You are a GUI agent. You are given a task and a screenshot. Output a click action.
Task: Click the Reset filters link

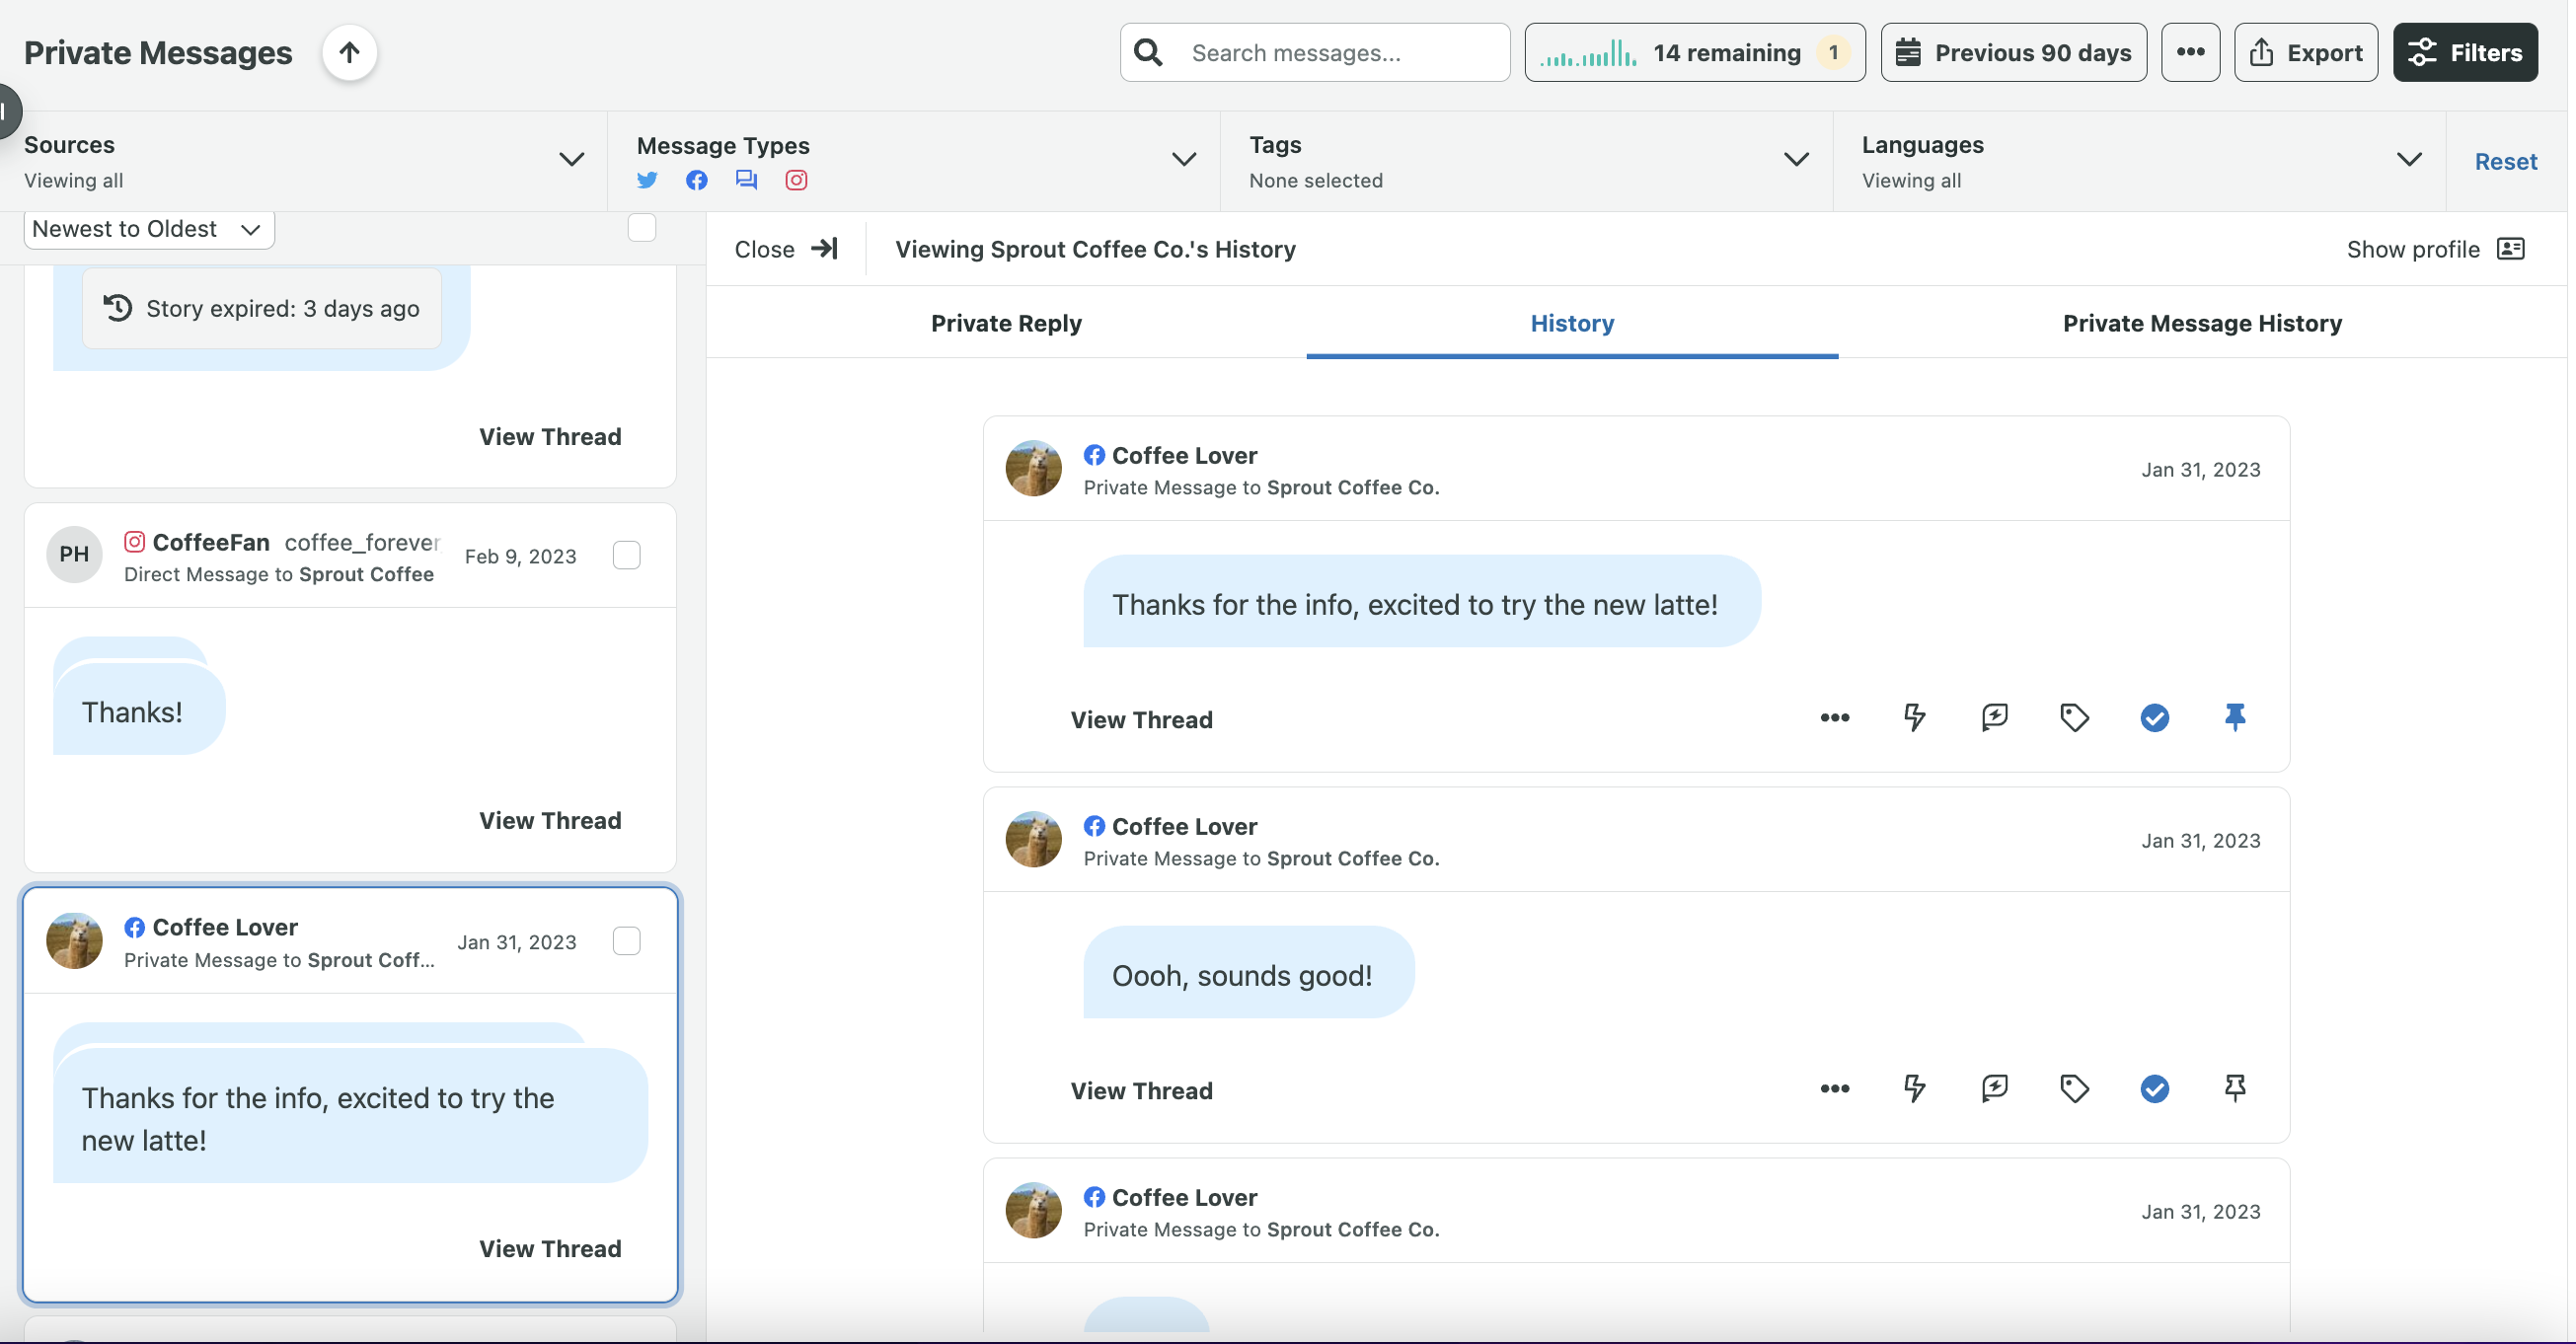tap(2505, 161)
